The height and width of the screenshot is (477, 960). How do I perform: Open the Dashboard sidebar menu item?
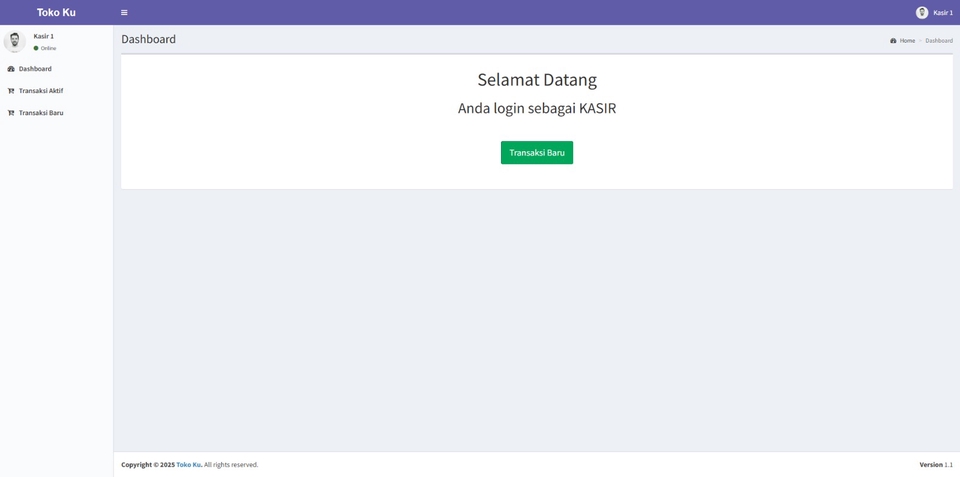click(x=56, y=69)
